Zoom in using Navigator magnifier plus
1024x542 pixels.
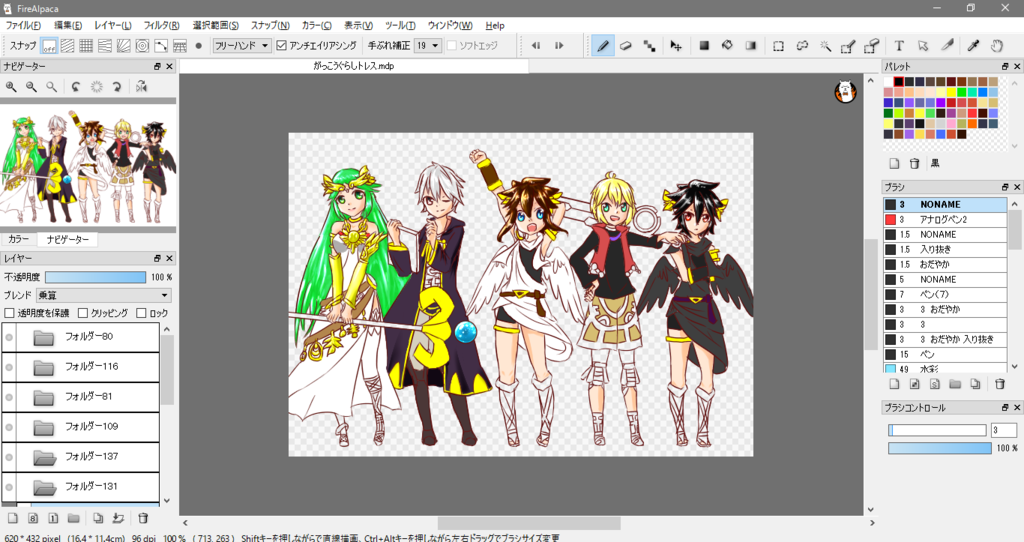click(x=11, y=86)
